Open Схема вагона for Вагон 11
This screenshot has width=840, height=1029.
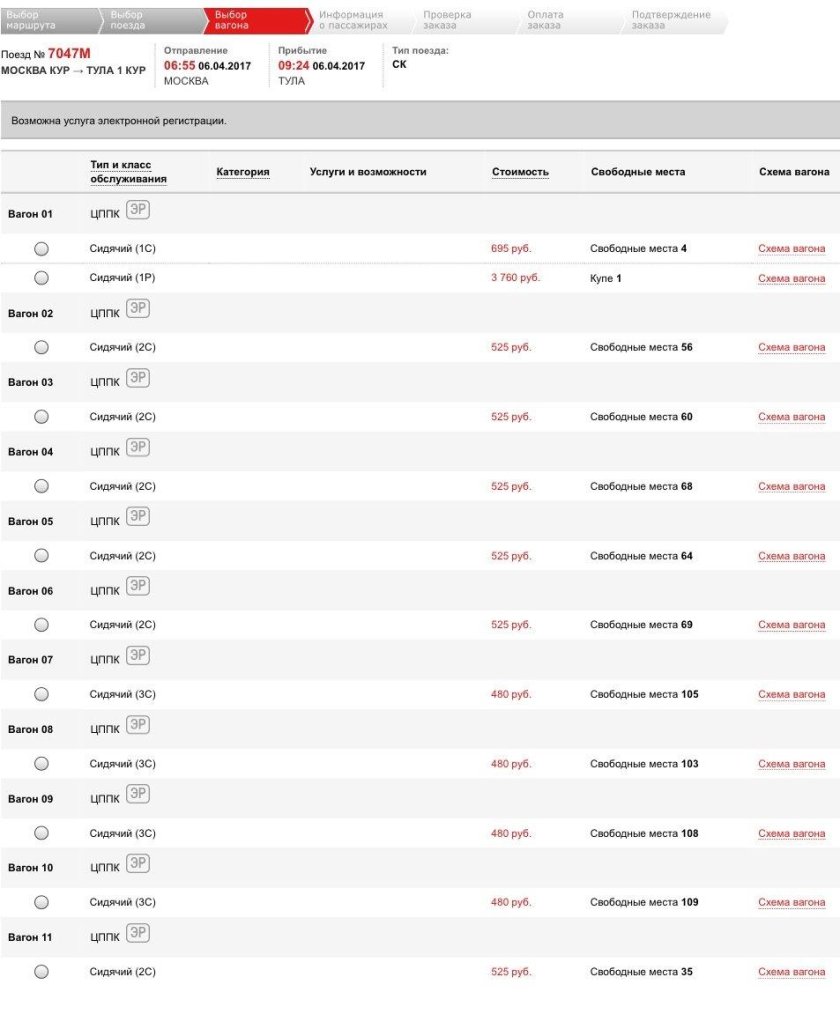791,973
